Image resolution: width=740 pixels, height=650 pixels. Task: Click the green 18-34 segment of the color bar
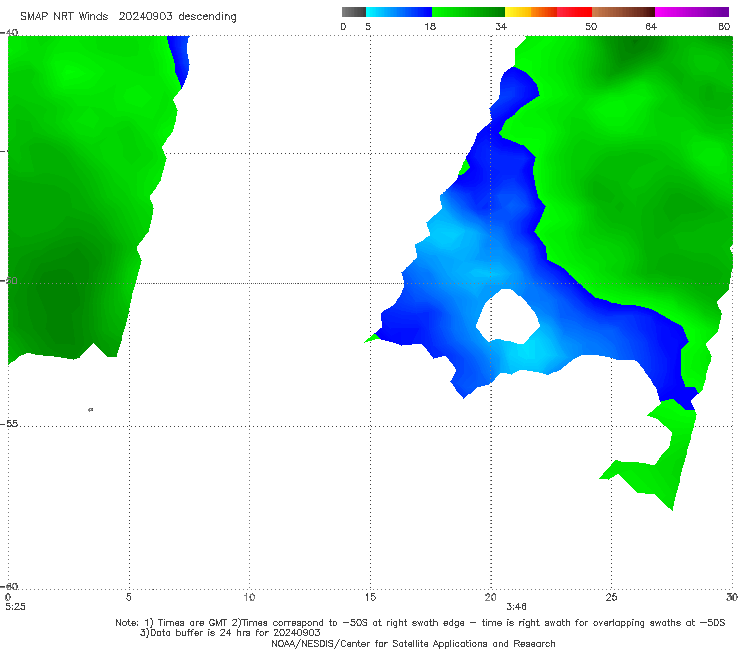pyautogui.click(x=468, y=12)
